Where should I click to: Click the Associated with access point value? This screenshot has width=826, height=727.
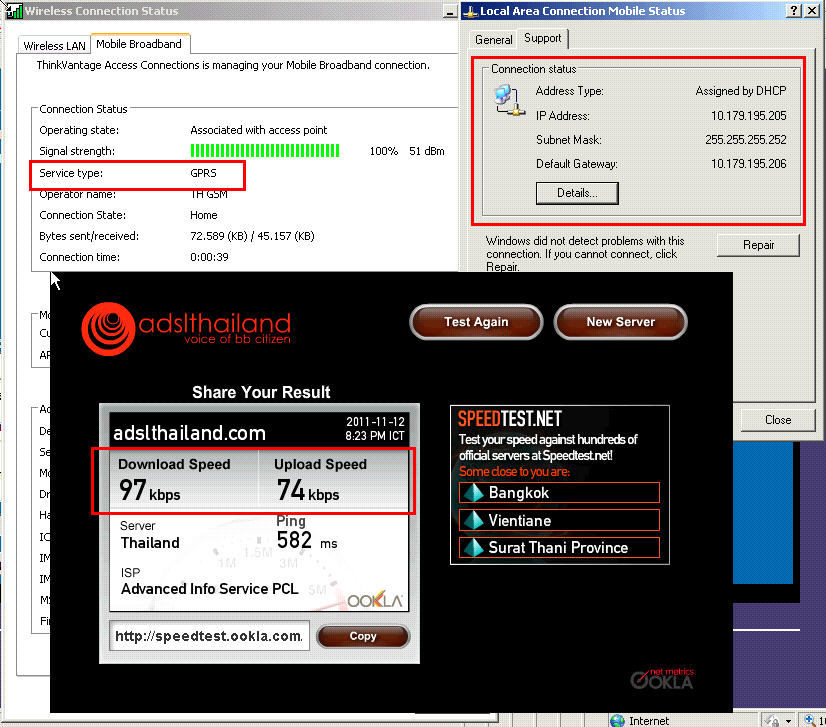click(259, 130)
